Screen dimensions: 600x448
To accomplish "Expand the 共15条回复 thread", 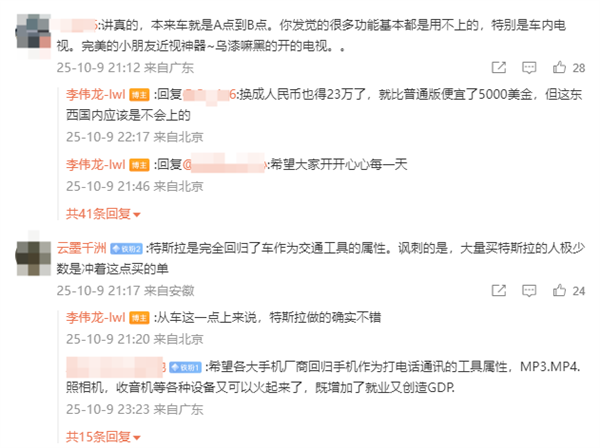I will [103, 437].
